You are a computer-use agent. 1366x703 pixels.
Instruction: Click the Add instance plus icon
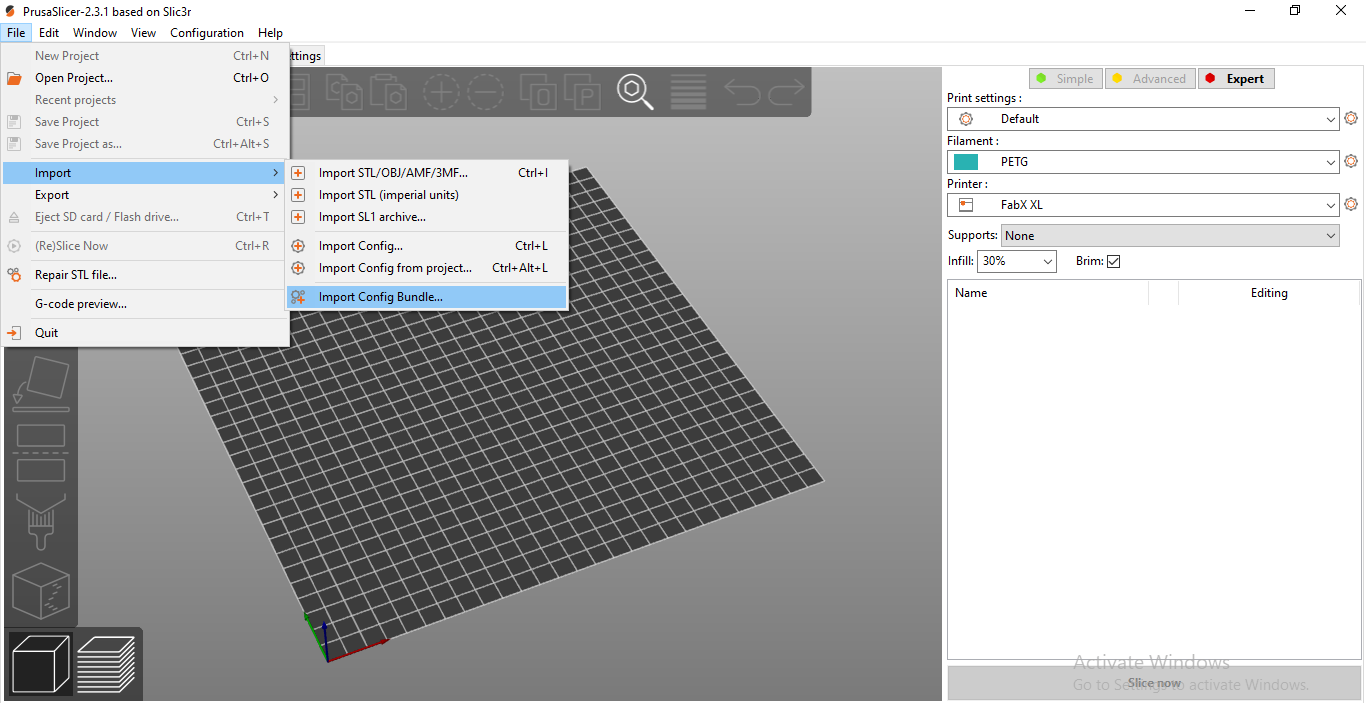[x=441, y=92]
